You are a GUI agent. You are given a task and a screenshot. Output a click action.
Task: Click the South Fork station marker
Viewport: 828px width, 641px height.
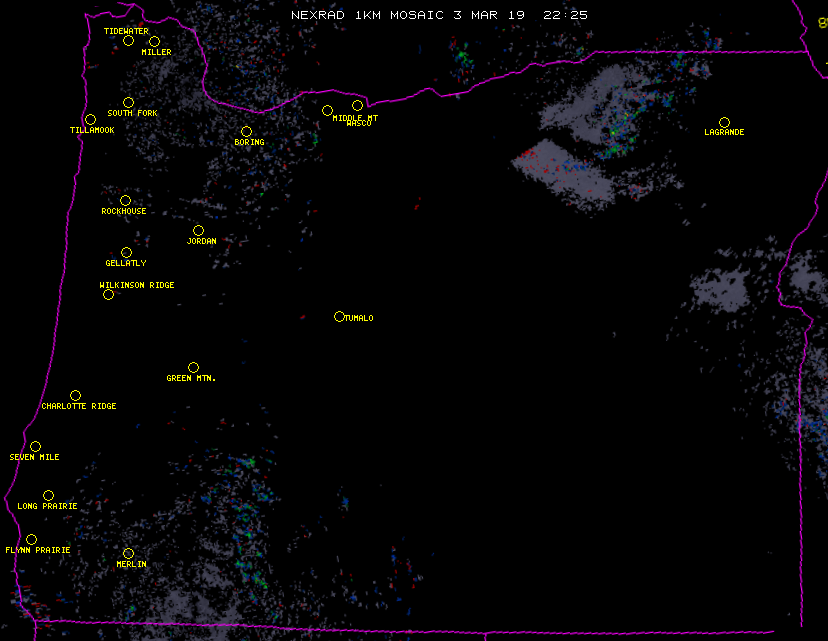128,102
